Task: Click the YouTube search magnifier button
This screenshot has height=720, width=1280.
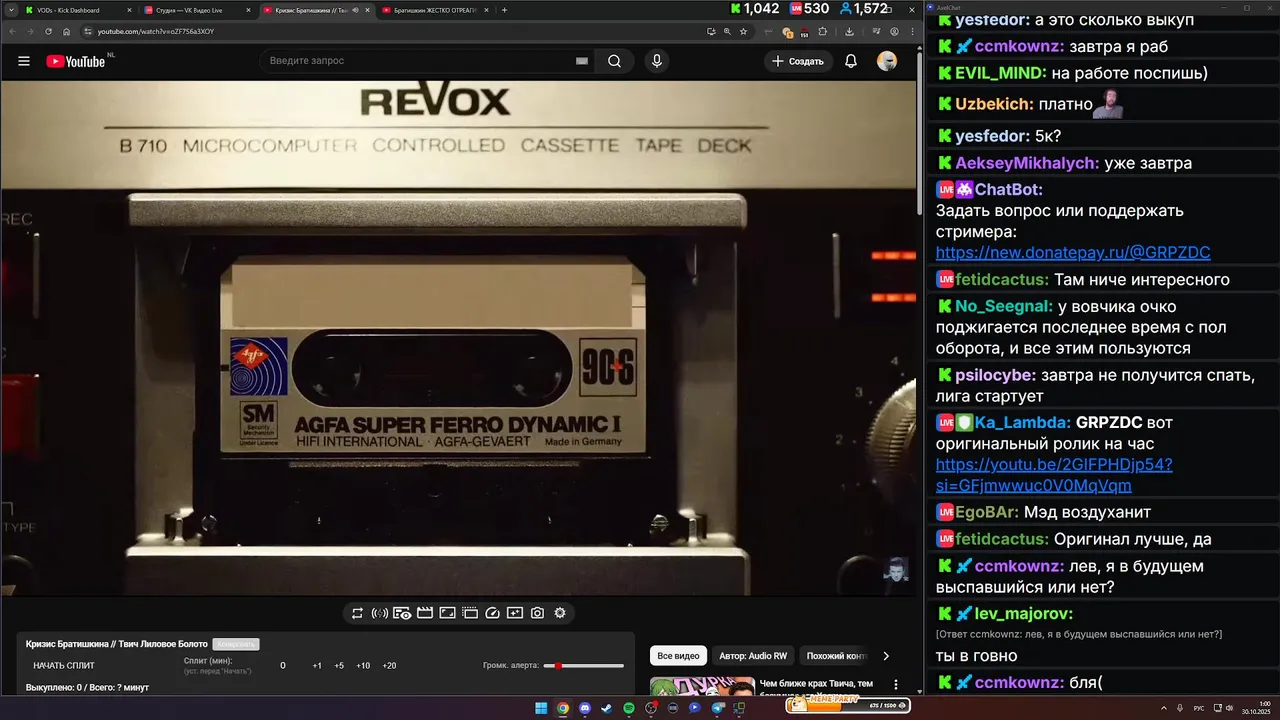Action: (x=614, y=61)
